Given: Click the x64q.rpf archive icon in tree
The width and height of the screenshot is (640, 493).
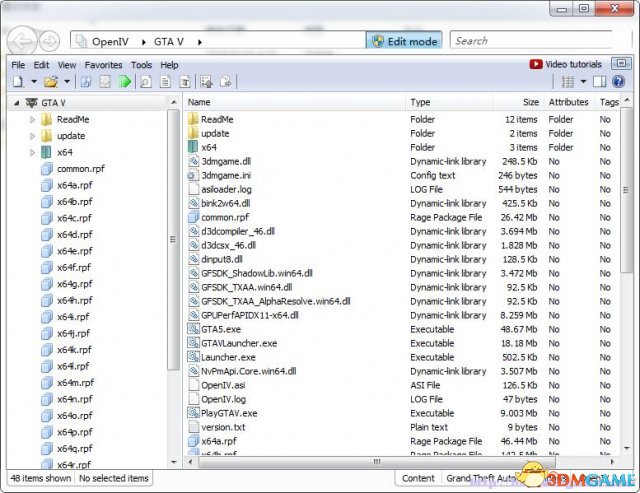Looking at the screenshot, I should 47,449.
